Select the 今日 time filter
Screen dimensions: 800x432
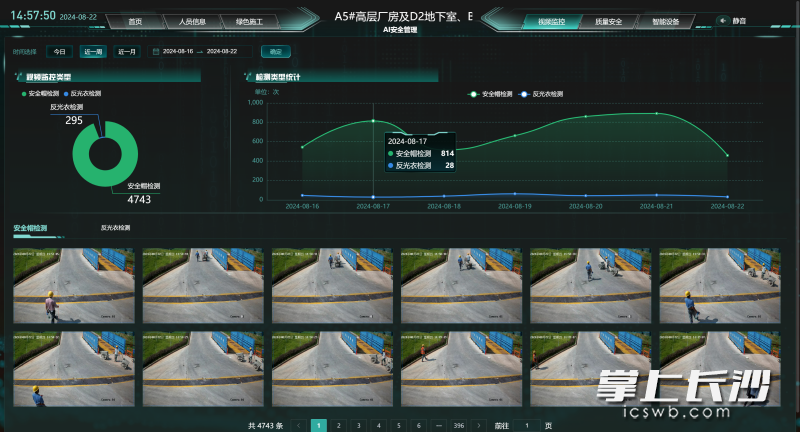coord(59,51)
